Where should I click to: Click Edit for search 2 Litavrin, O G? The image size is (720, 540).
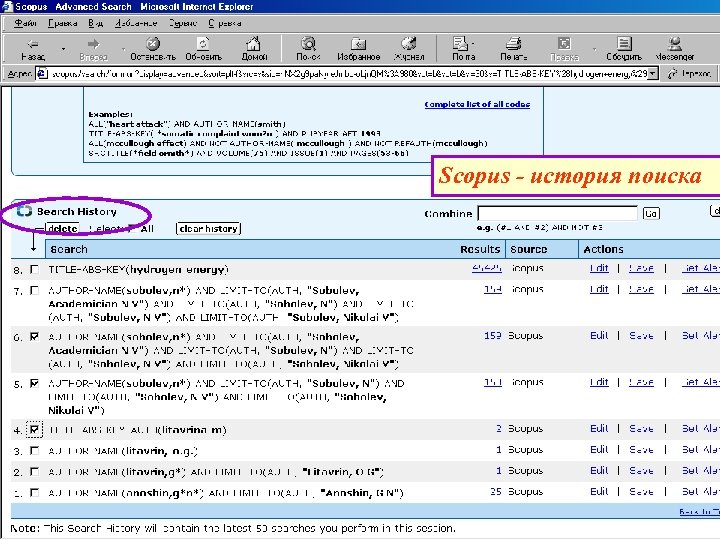coord(599,471)
